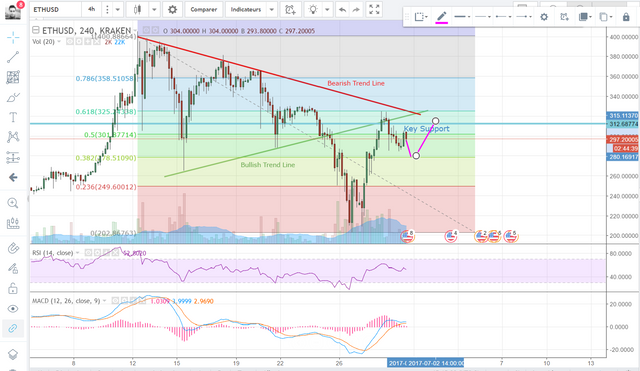The image size is (640, 371).
Task: Toggle hide all drawings eye icon
Action: 13,309
